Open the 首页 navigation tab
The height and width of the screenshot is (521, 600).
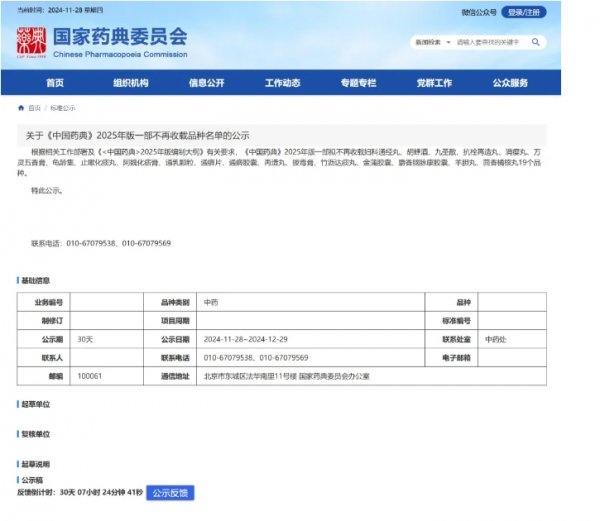pyautogui.click(x=54, y=83)
